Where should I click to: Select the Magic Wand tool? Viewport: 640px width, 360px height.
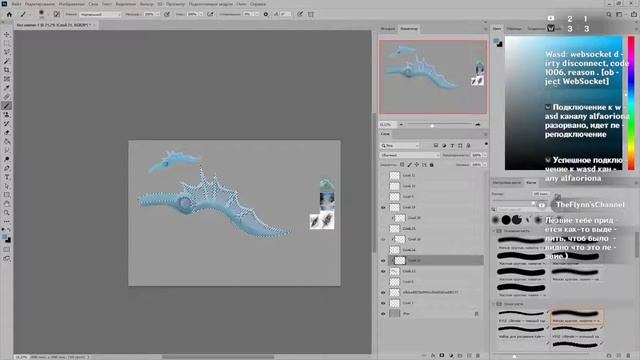7,61
